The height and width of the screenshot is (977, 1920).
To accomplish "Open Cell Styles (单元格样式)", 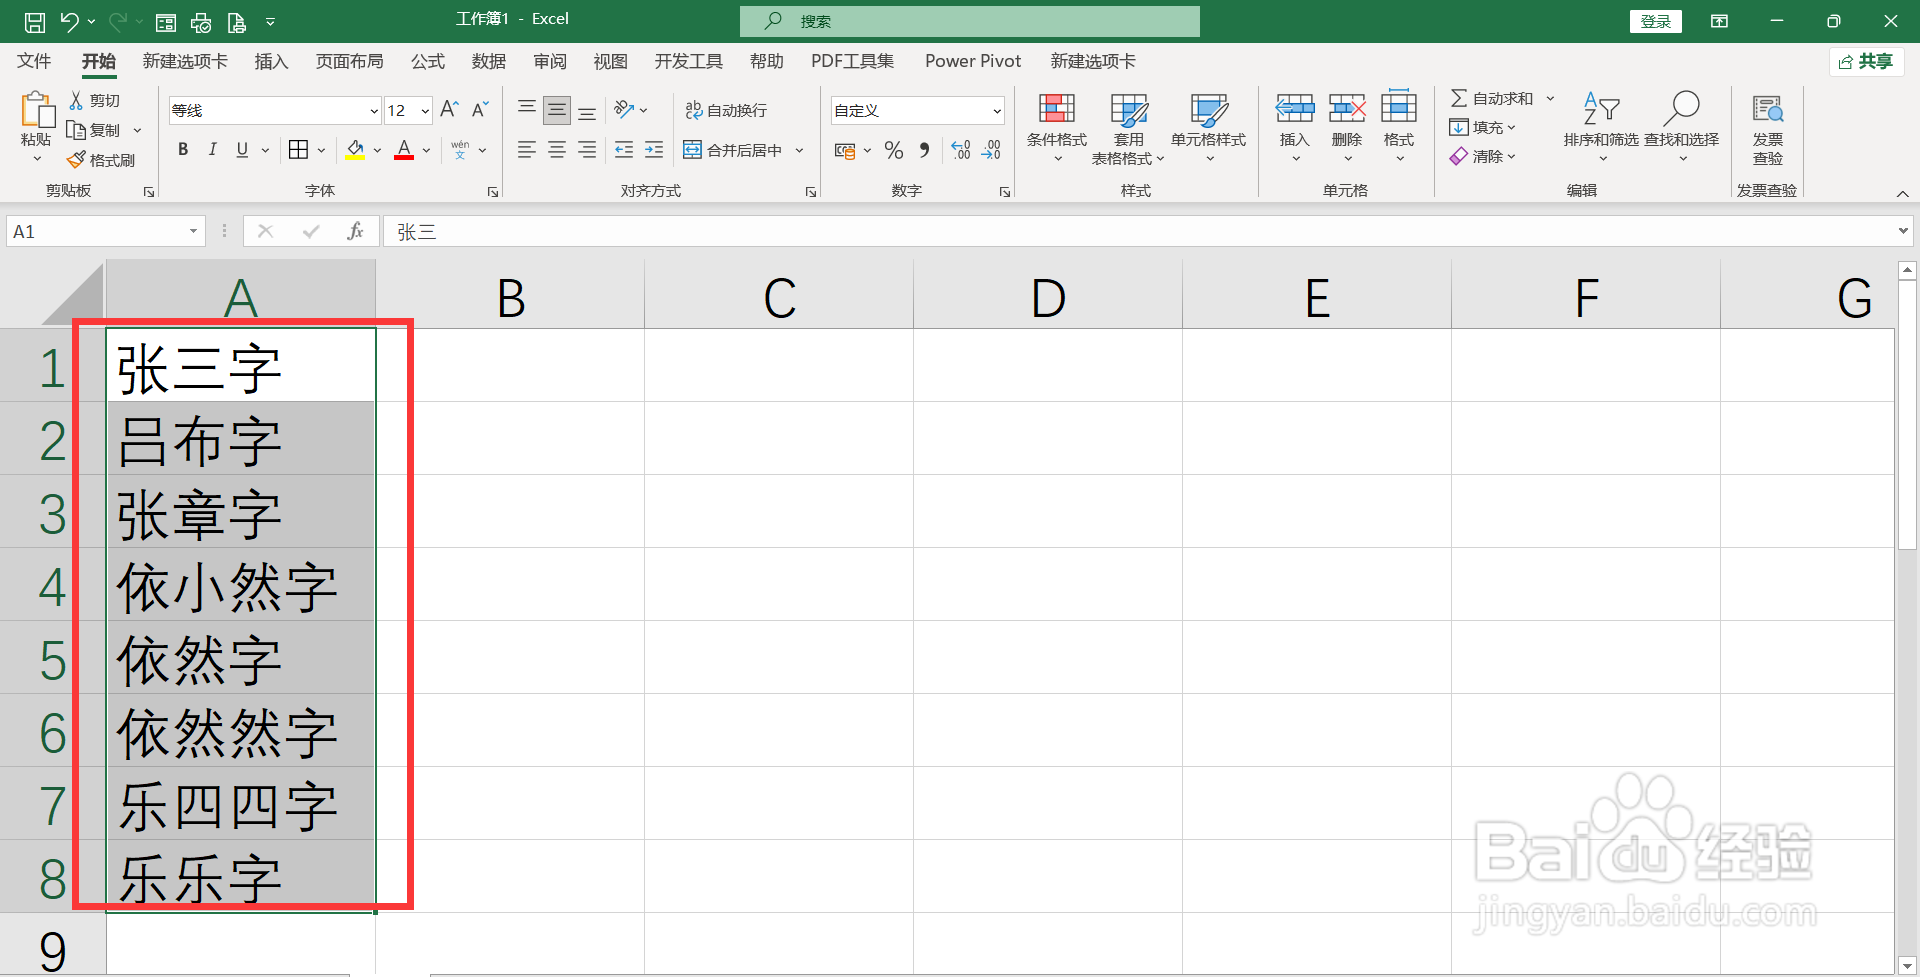I will point(1208,127).
